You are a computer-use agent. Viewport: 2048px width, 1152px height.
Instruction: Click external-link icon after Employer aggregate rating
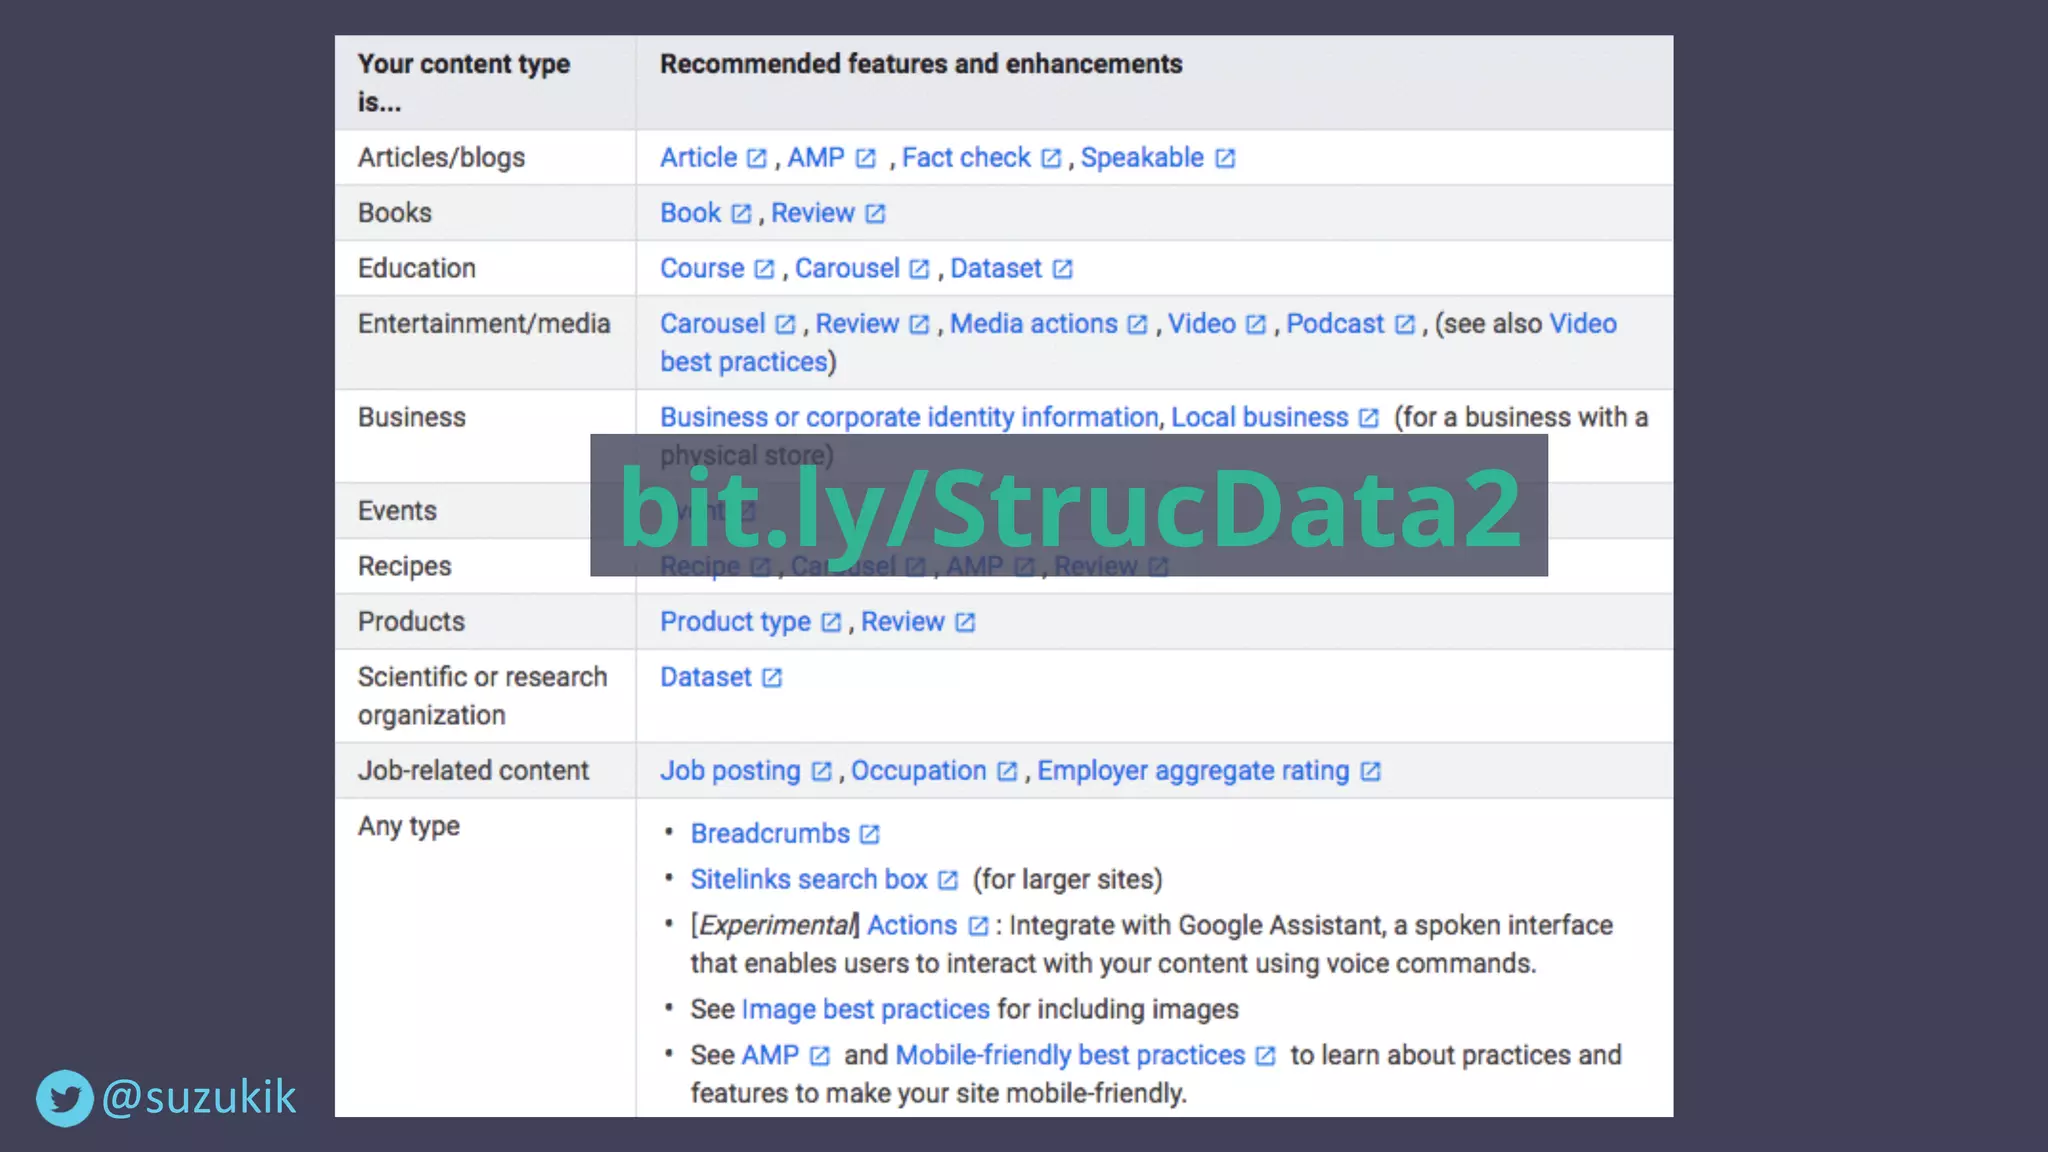click(1371, 772)
